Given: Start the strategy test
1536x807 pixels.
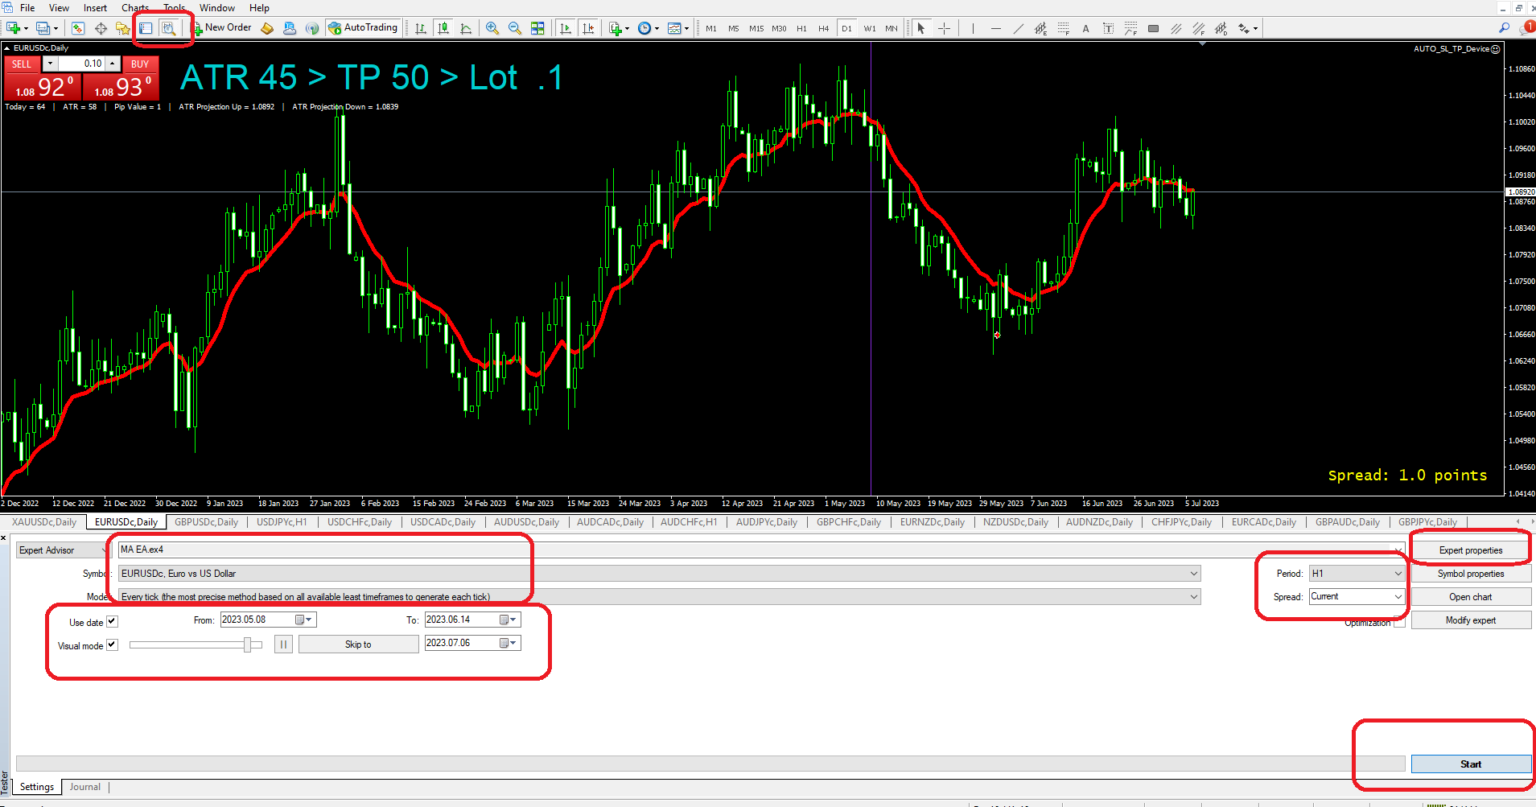Looking at the screenshot, I should [x=1470, y=764].
